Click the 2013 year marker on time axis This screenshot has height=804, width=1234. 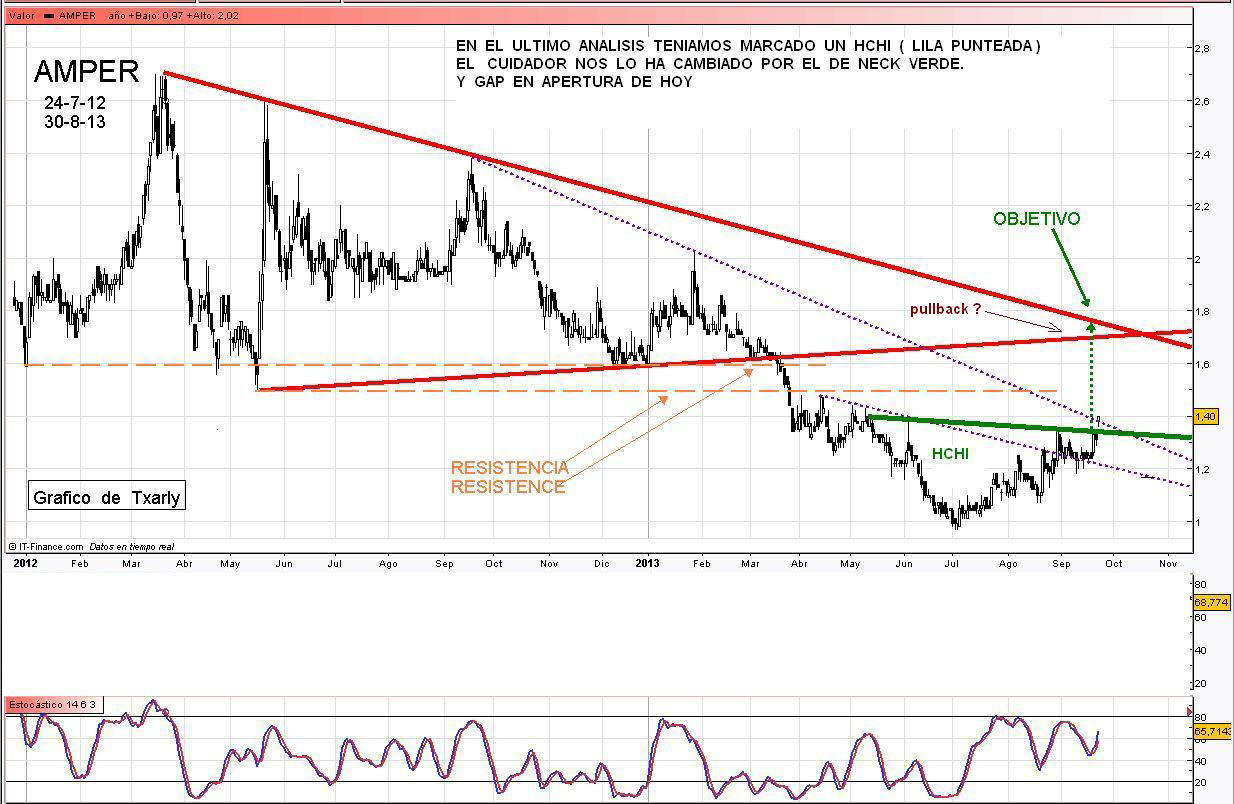click(648, 563)
